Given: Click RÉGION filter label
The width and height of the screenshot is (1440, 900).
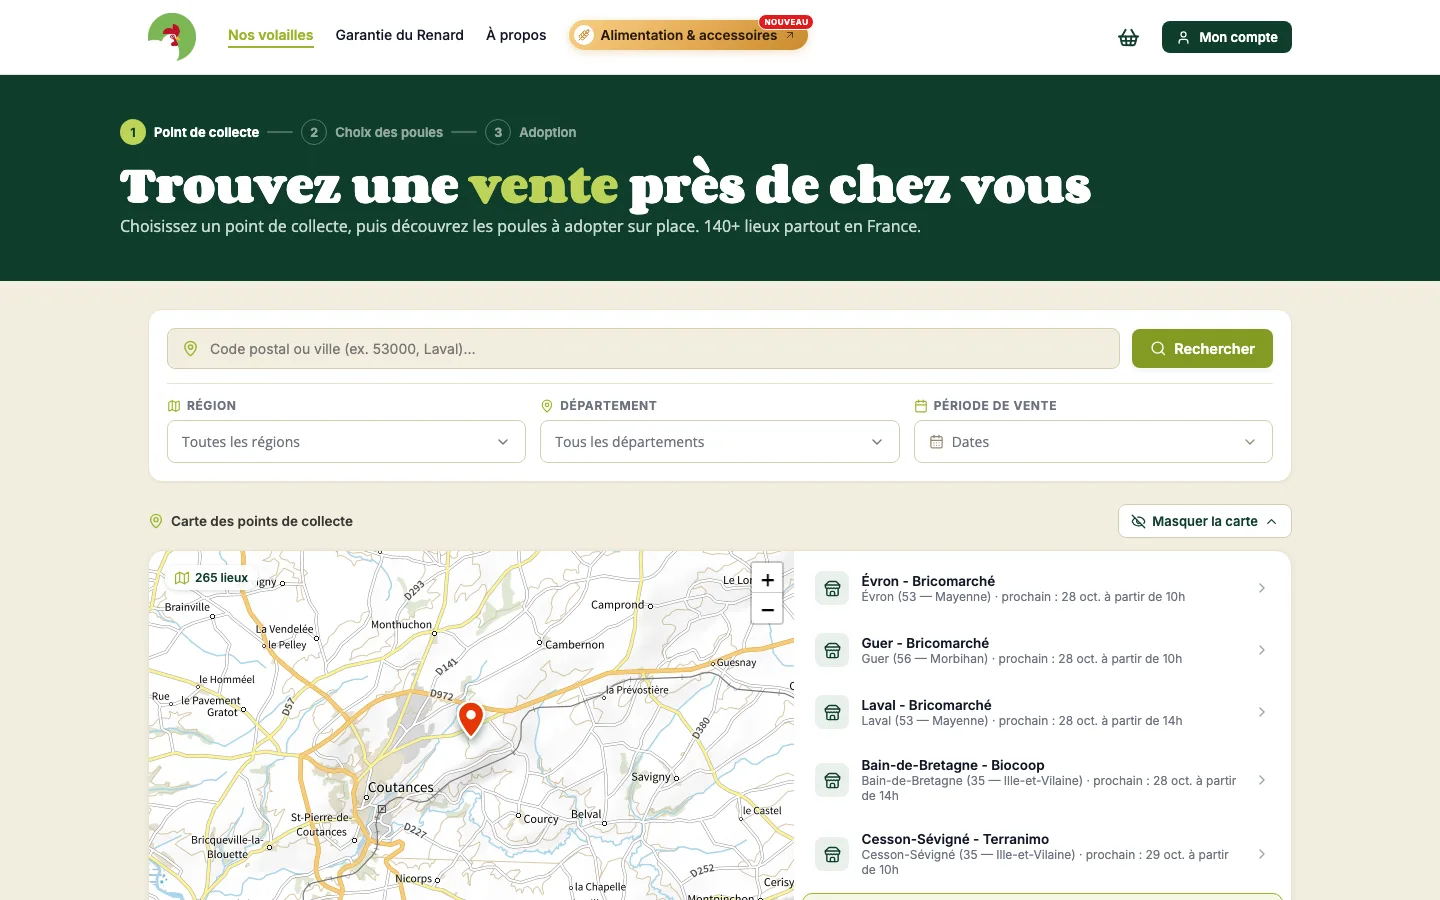Looking at the screenshot, I should (211, 405).
